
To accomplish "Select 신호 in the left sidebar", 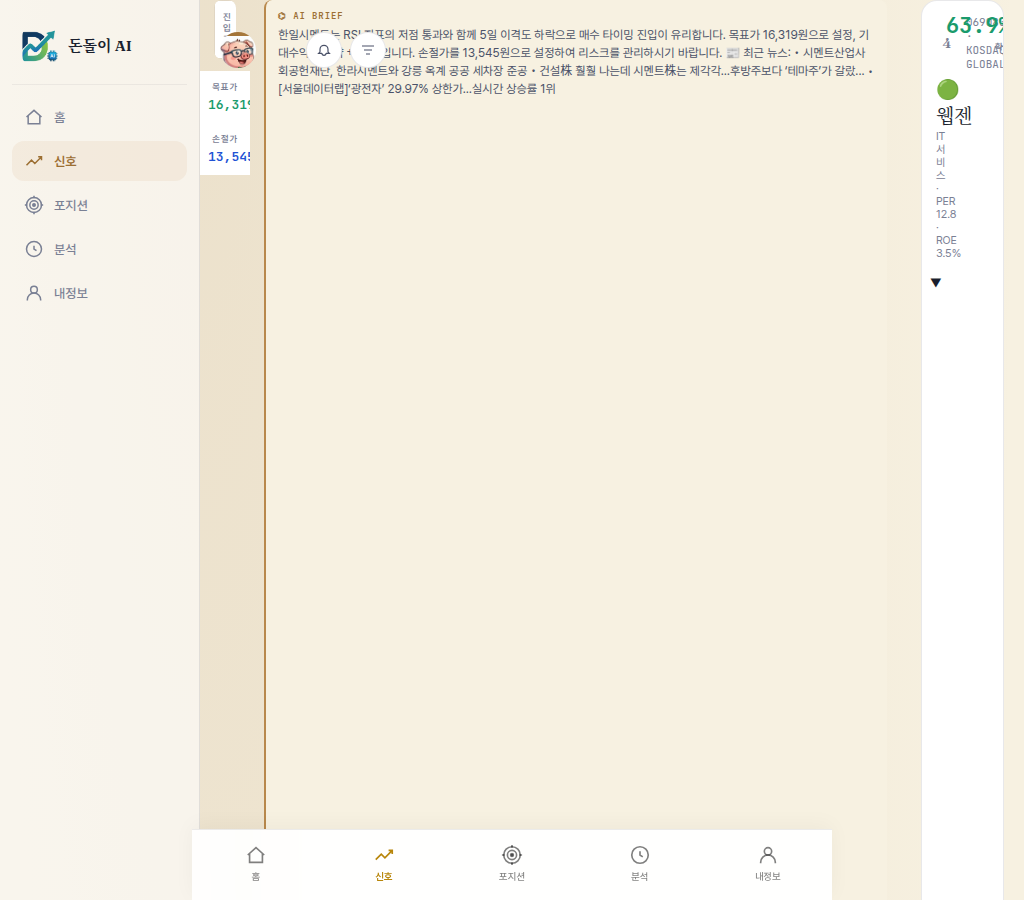I will coord(99,161).
